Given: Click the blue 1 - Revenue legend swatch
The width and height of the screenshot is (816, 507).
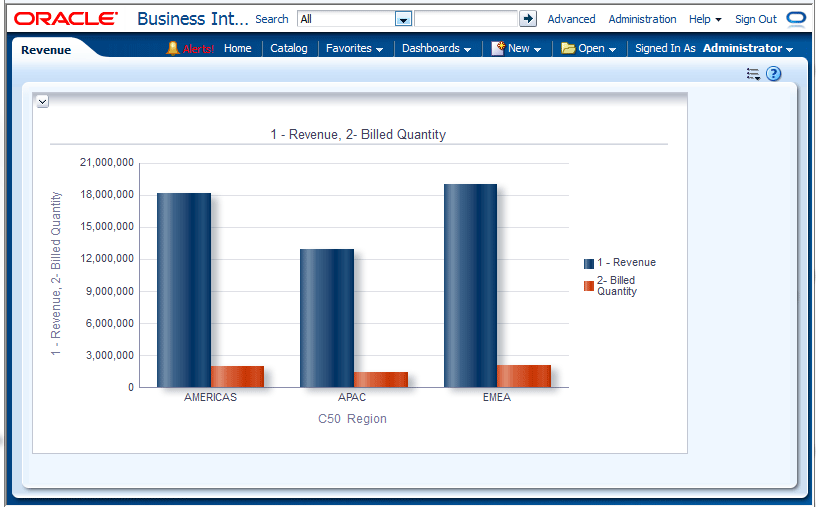Looking at the screenshot, I should (x=589, y=263).
